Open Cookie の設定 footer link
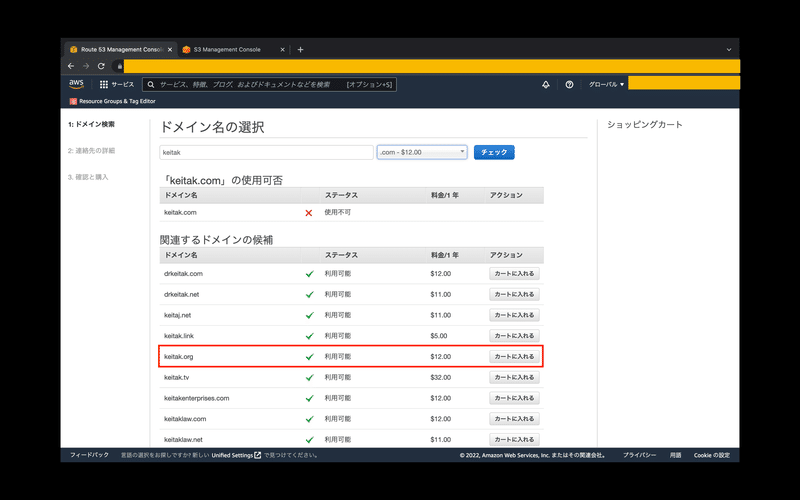 pyautogui.click(x=712, y=455)
